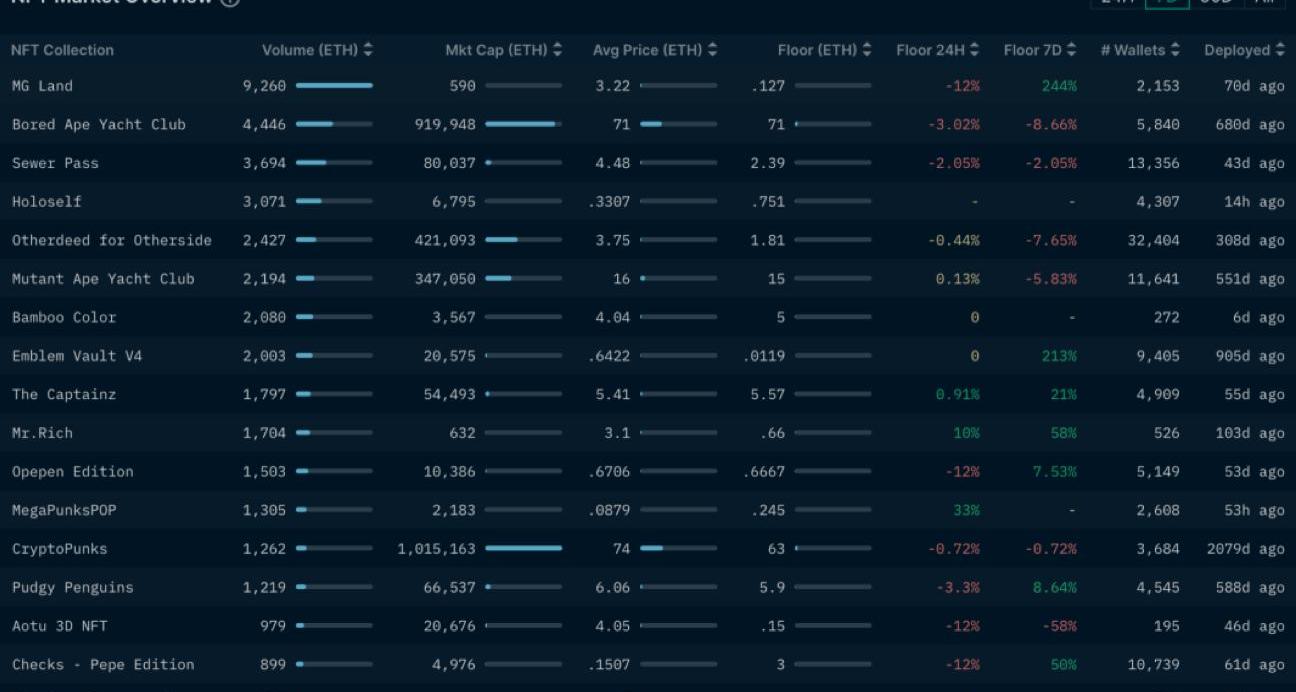Click Pudgy Penguins Floor 7D 8.64%
This screenshot has height=692, width=1296.
coord(1055,587)
